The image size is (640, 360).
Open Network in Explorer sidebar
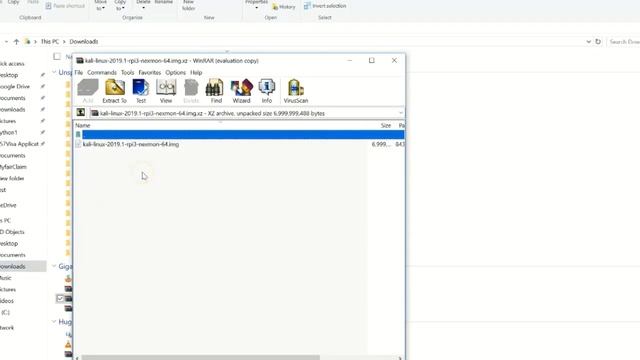(x=7, y=328)
